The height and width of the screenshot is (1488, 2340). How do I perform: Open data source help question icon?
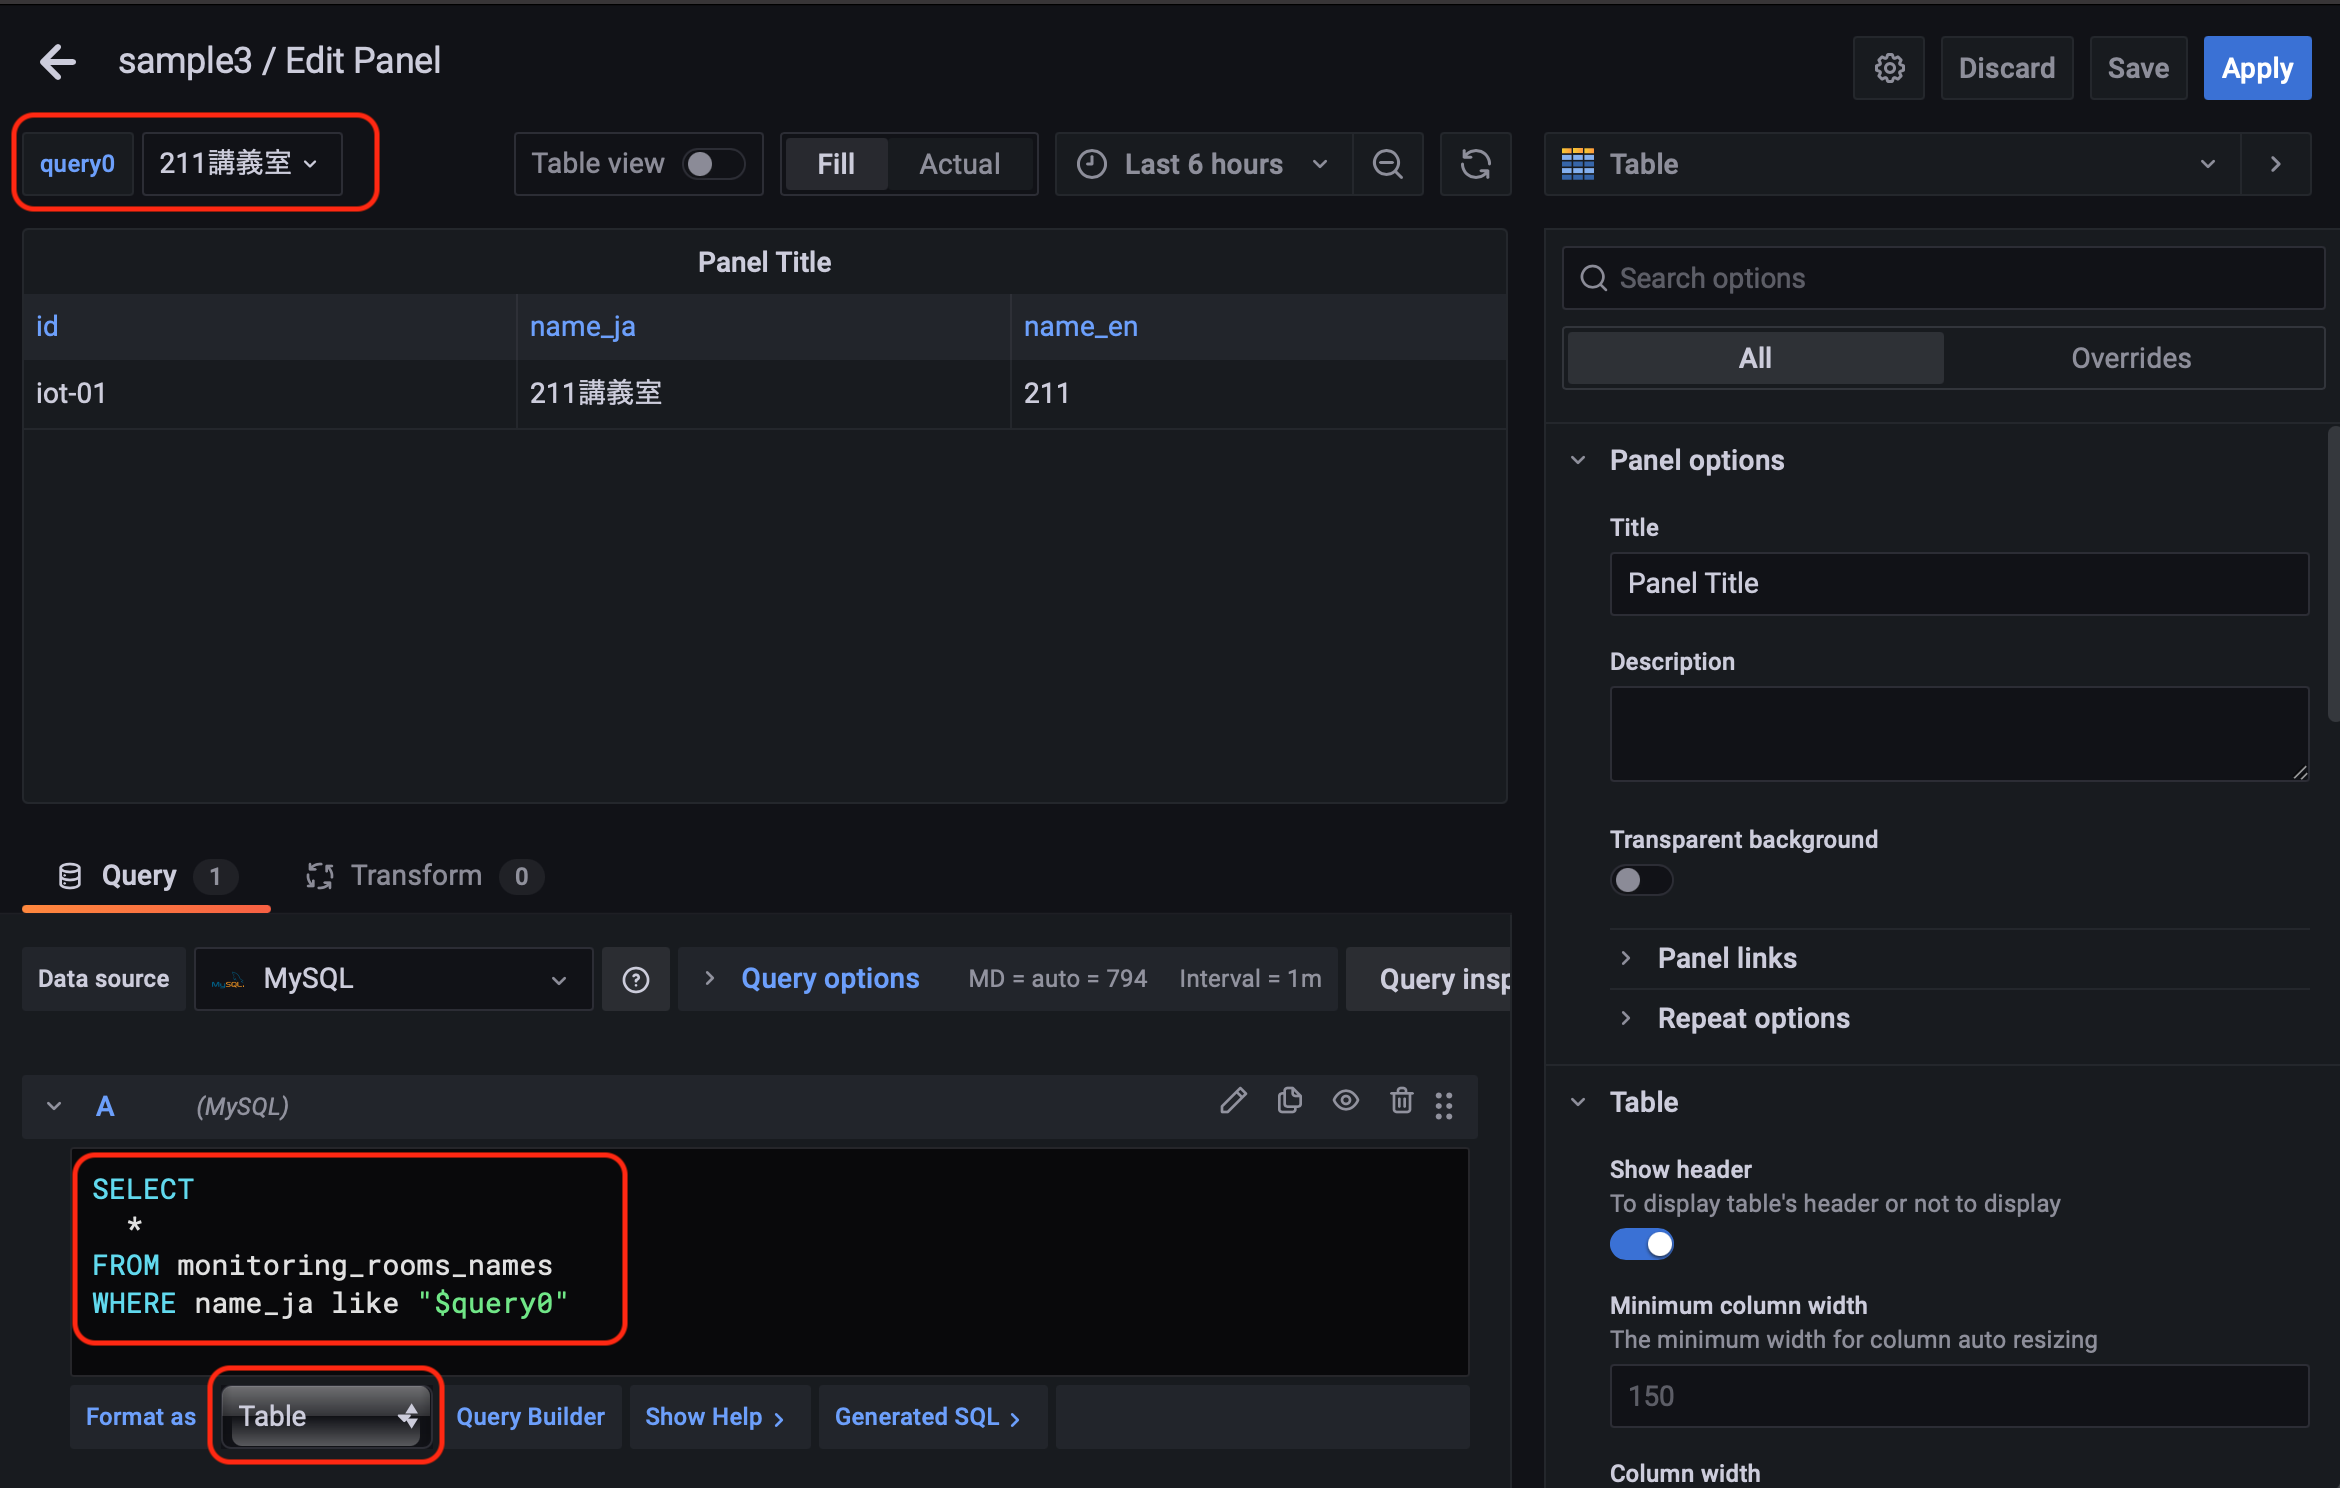pyautogui.click(x=636, y=979)
